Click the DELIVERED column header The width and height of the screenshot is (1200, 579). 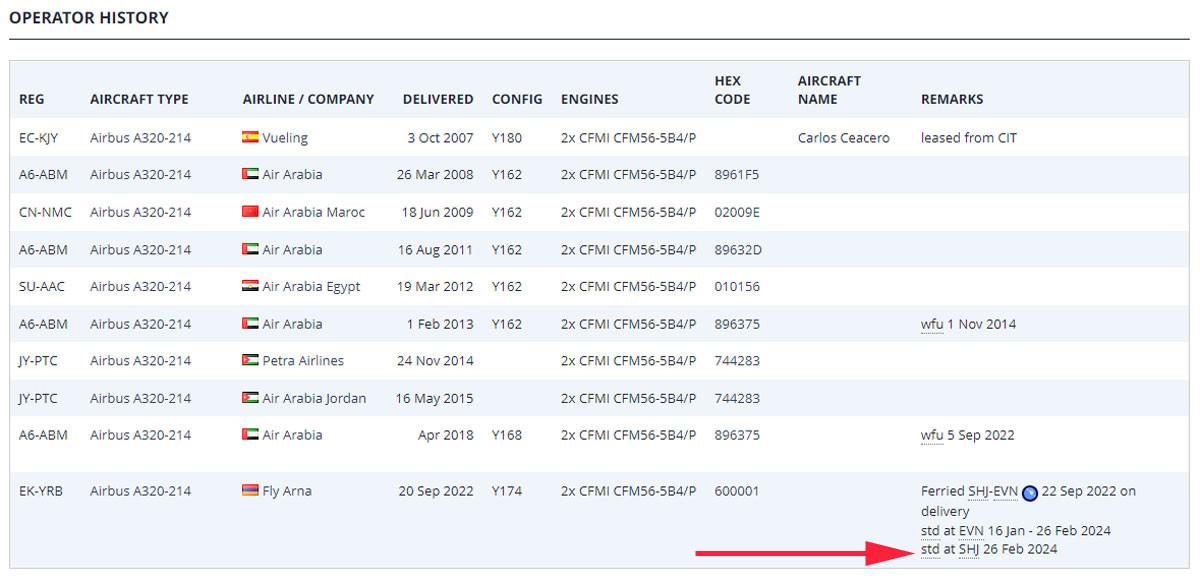click(438, 99)
